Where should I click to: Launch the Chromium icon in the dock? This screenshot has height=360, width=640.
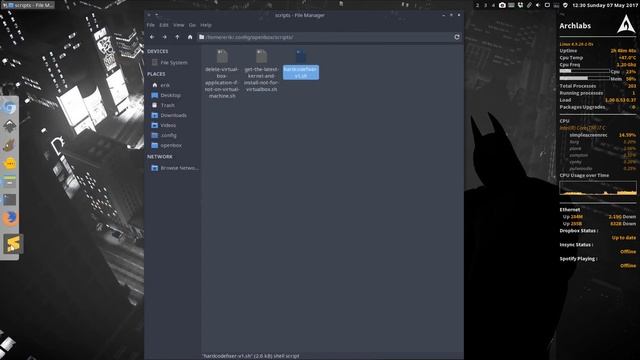pos(10,108)
